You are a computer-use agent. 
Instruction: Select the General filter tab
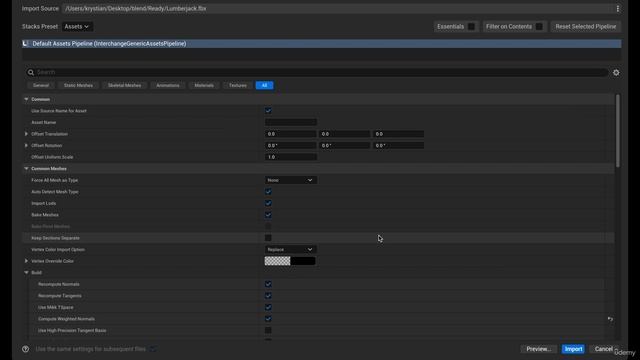(x=41, y=85)
